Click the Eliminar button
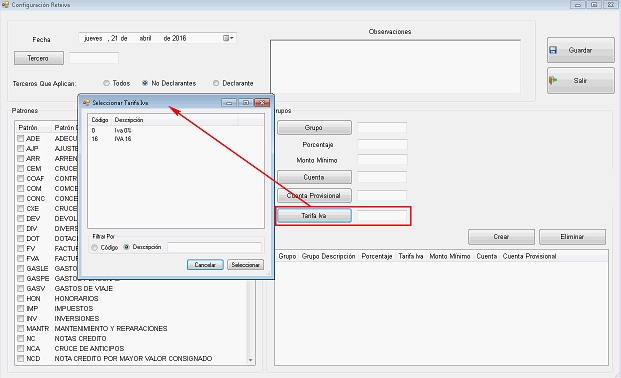The image size is (621, 378). 572,237
